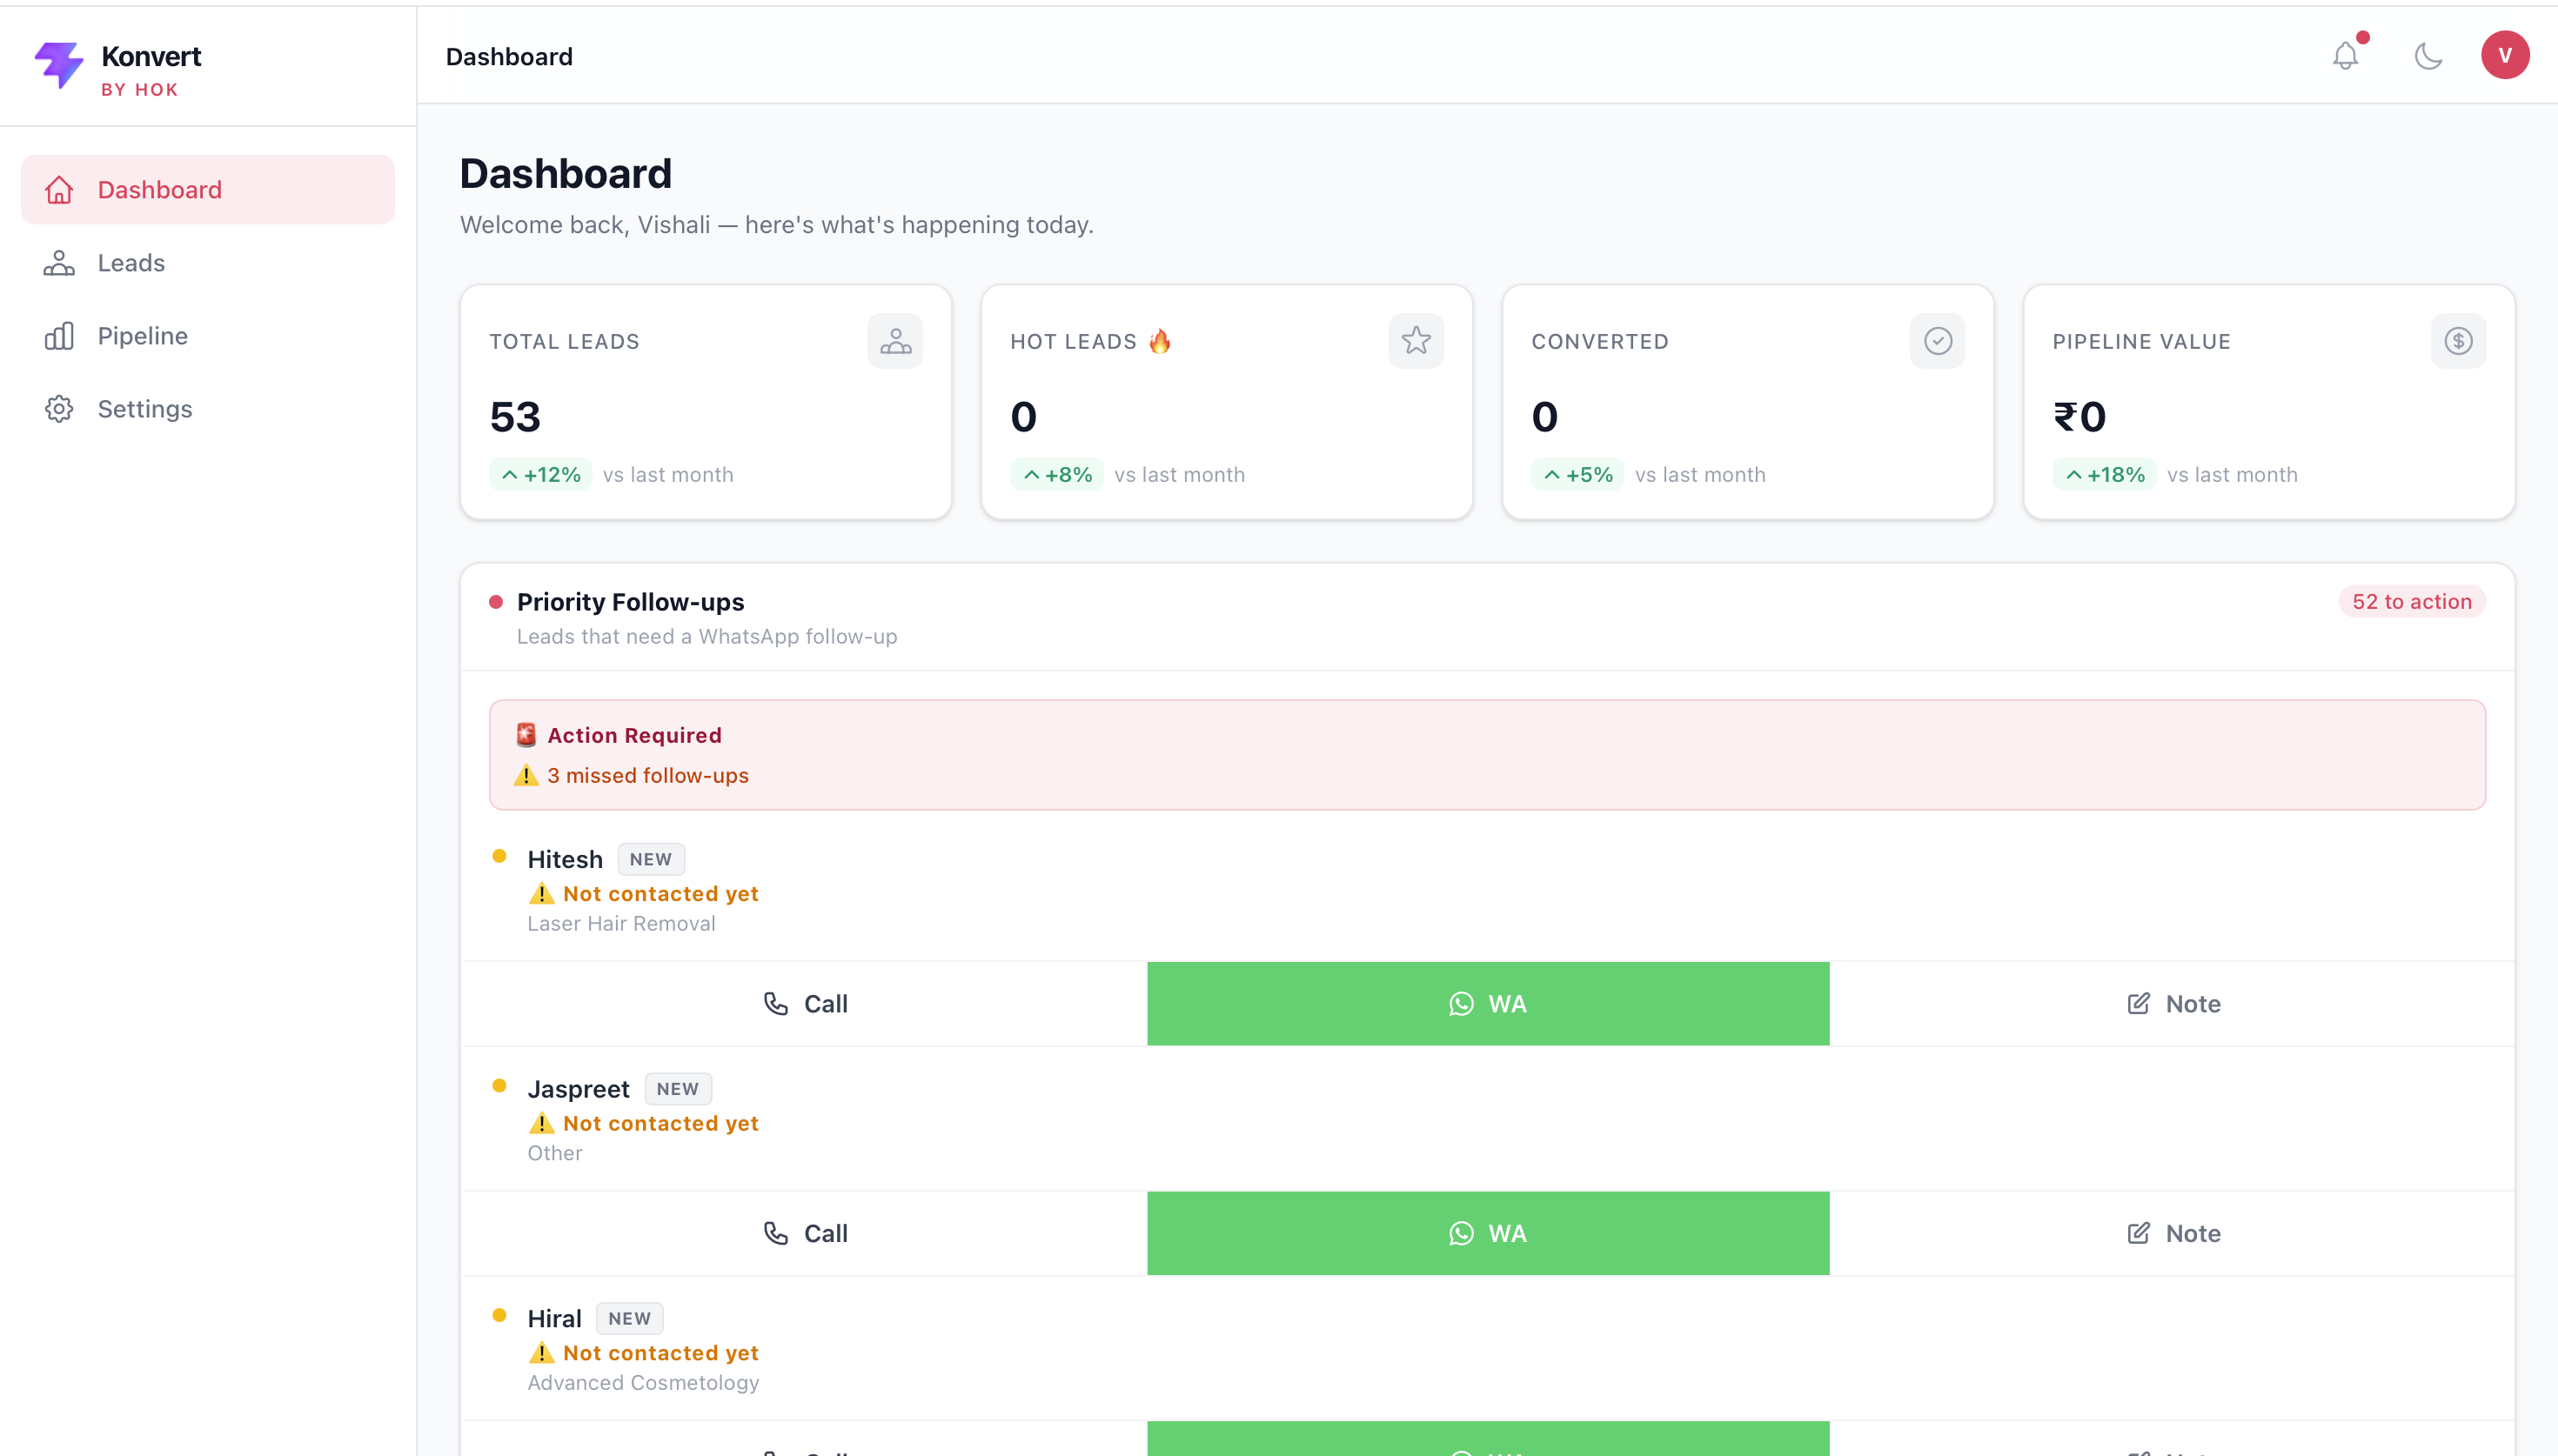Screen dimensions: 2558x1456
Task: Click the Total Leads count 53
Action: (x=514, y=417)
